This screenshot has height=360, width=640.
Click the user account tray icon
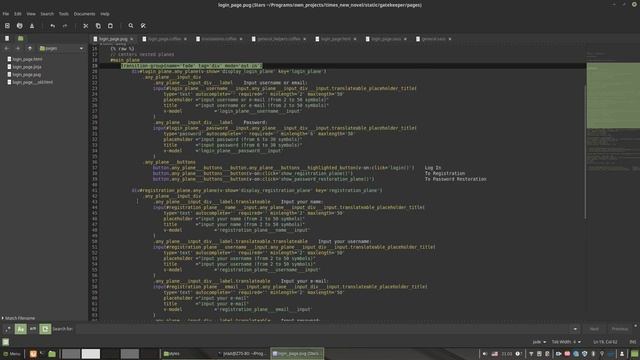coord(622,353)
